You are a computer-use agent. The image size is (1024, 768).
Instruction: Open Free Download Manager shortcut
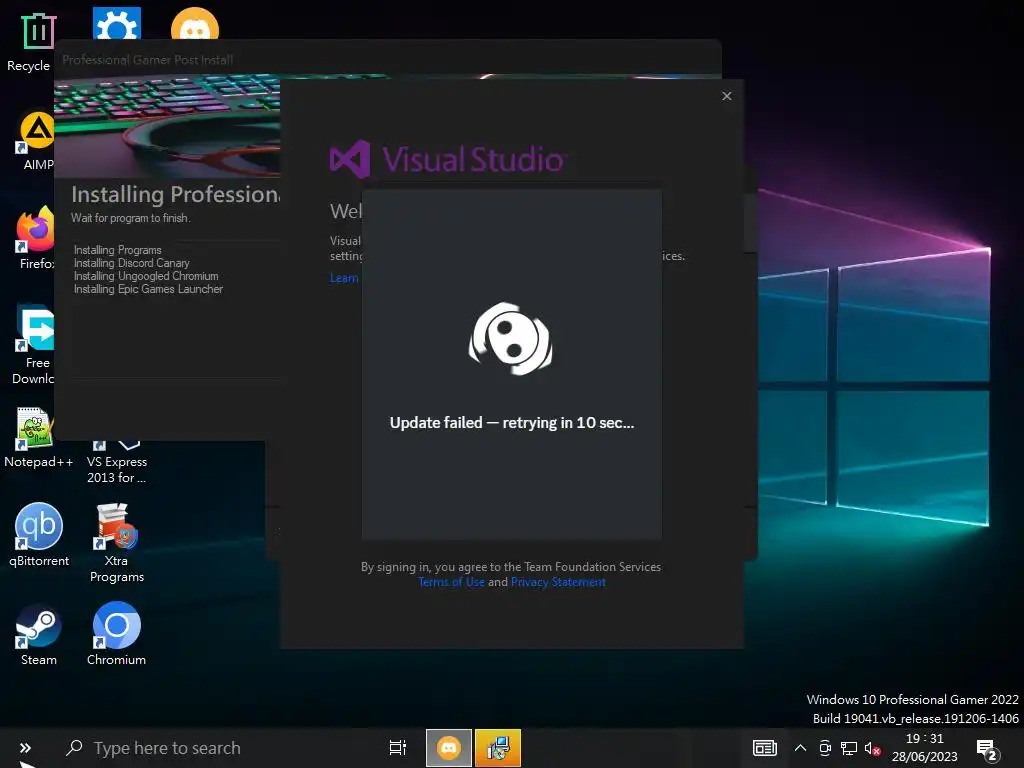[x=35, y=328]
